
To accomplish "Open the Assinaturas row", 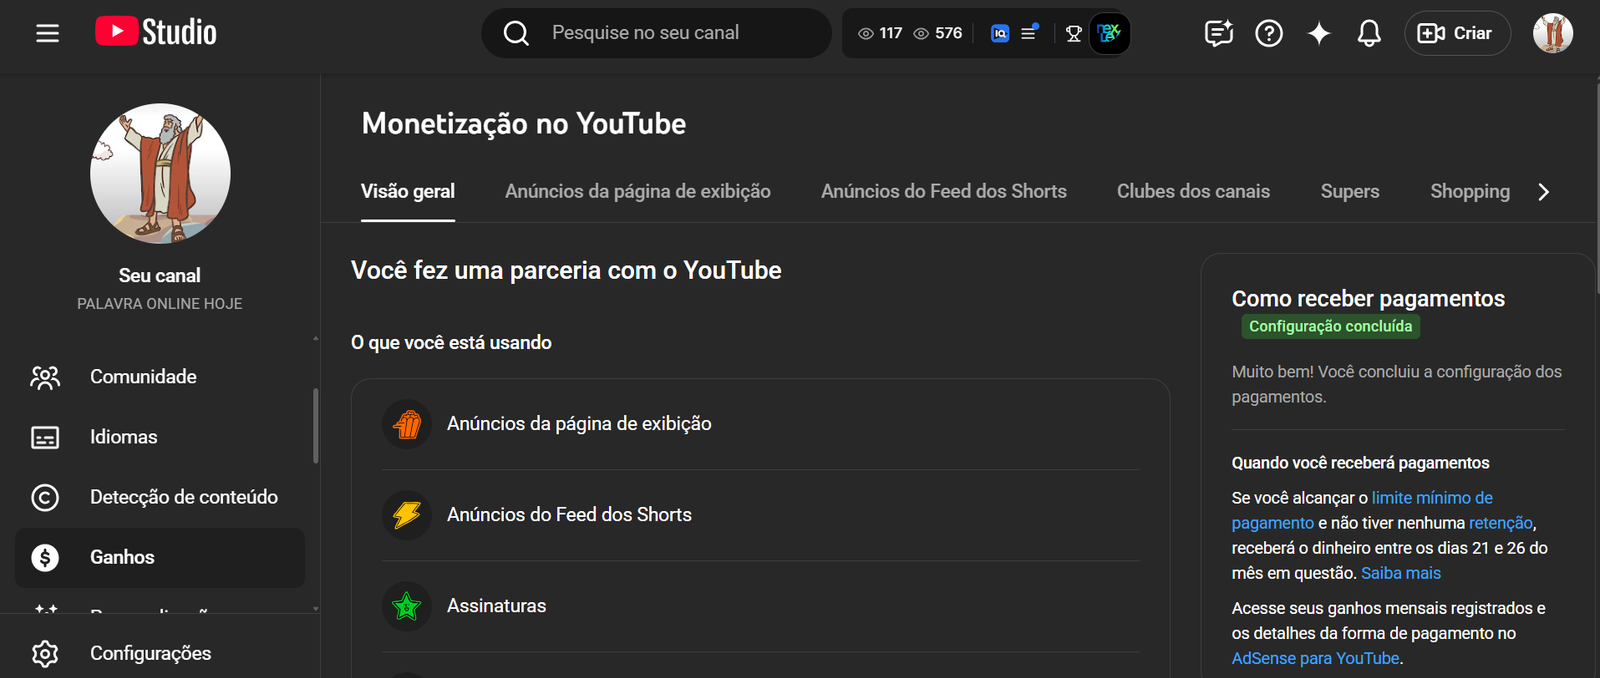I will point(760,606).
